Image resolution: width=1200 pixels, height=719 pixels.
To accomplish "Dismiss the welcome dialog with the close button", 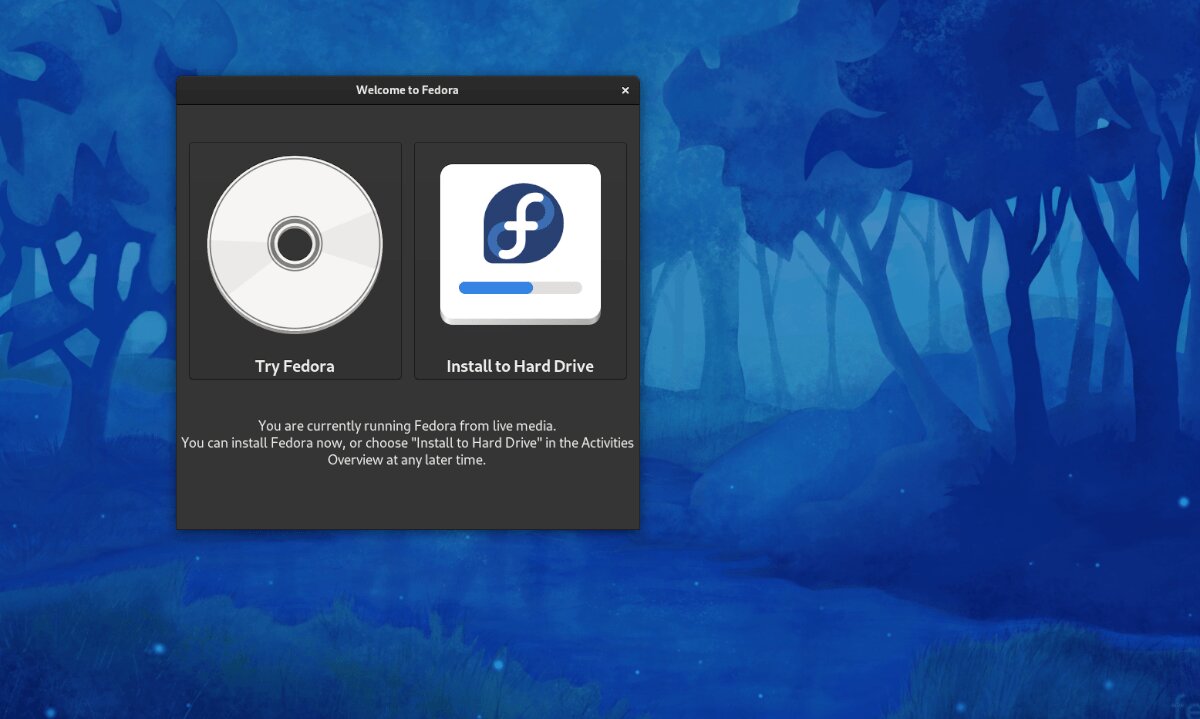I will pos(625,90).
